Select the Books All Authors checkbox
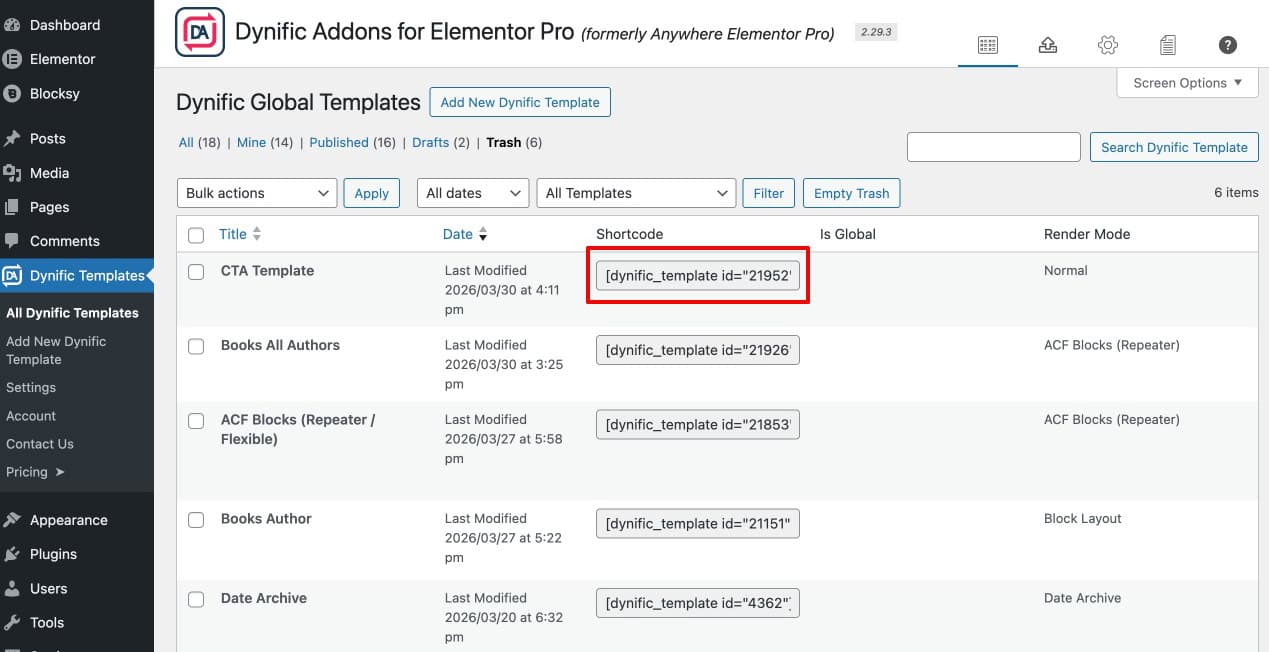Viewport: 1269px width, 652px height. pyautogui.click(x=196, y=346)
